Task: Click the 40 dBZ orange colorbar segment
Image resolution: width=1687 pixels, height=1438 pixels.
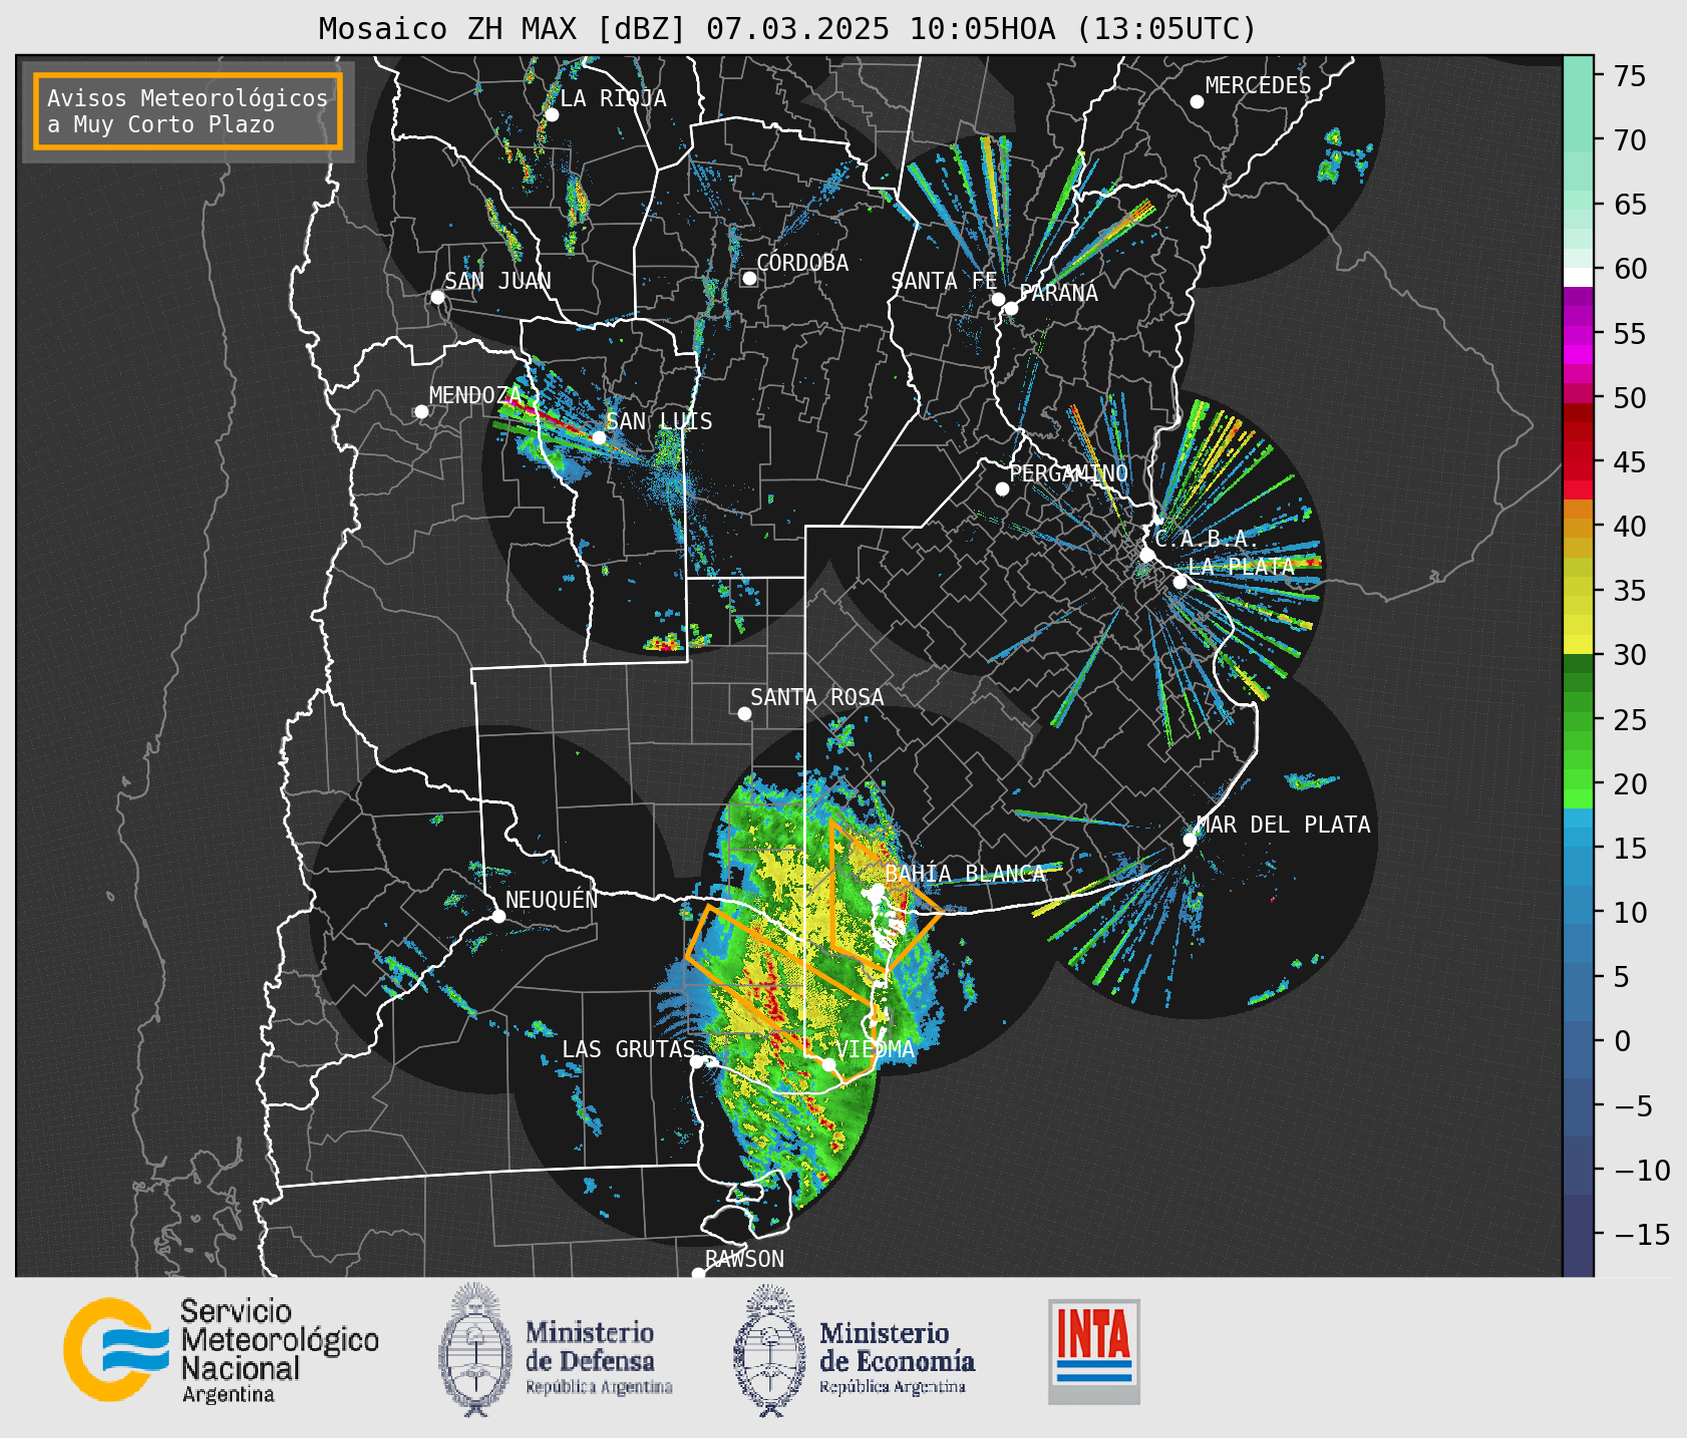Action: [1578, 528]
